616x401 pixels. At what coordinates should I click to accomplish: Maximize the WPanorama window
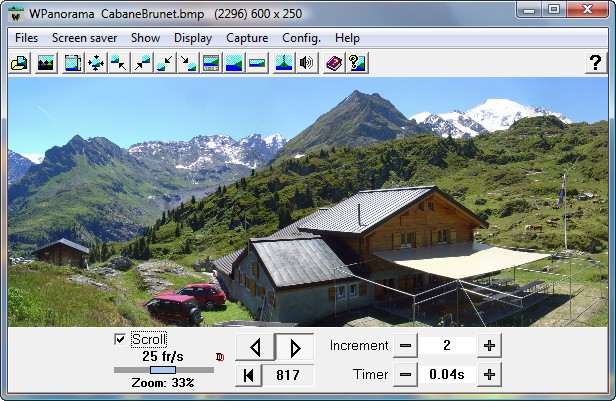pyautogui.click(x=554, y=9)
